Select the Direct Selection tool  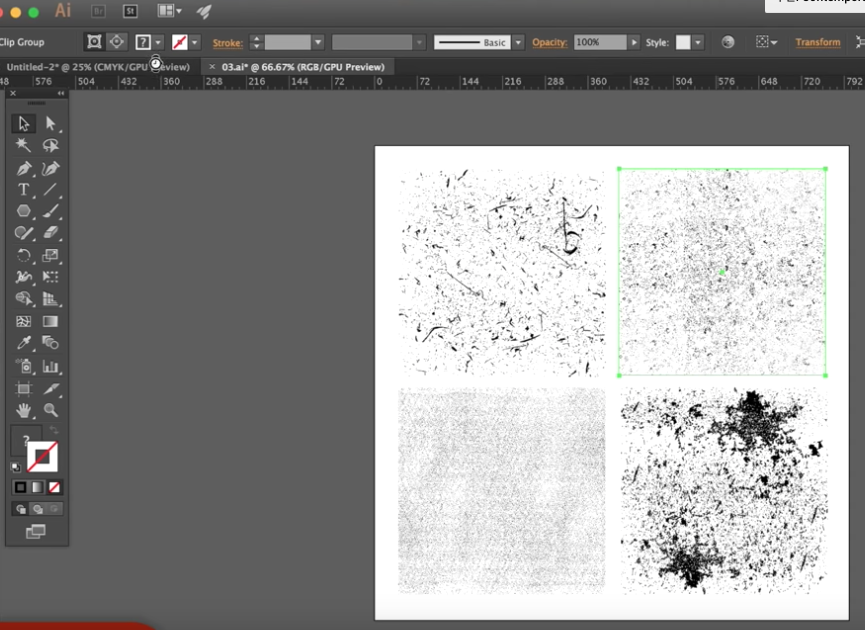[50, 124]
